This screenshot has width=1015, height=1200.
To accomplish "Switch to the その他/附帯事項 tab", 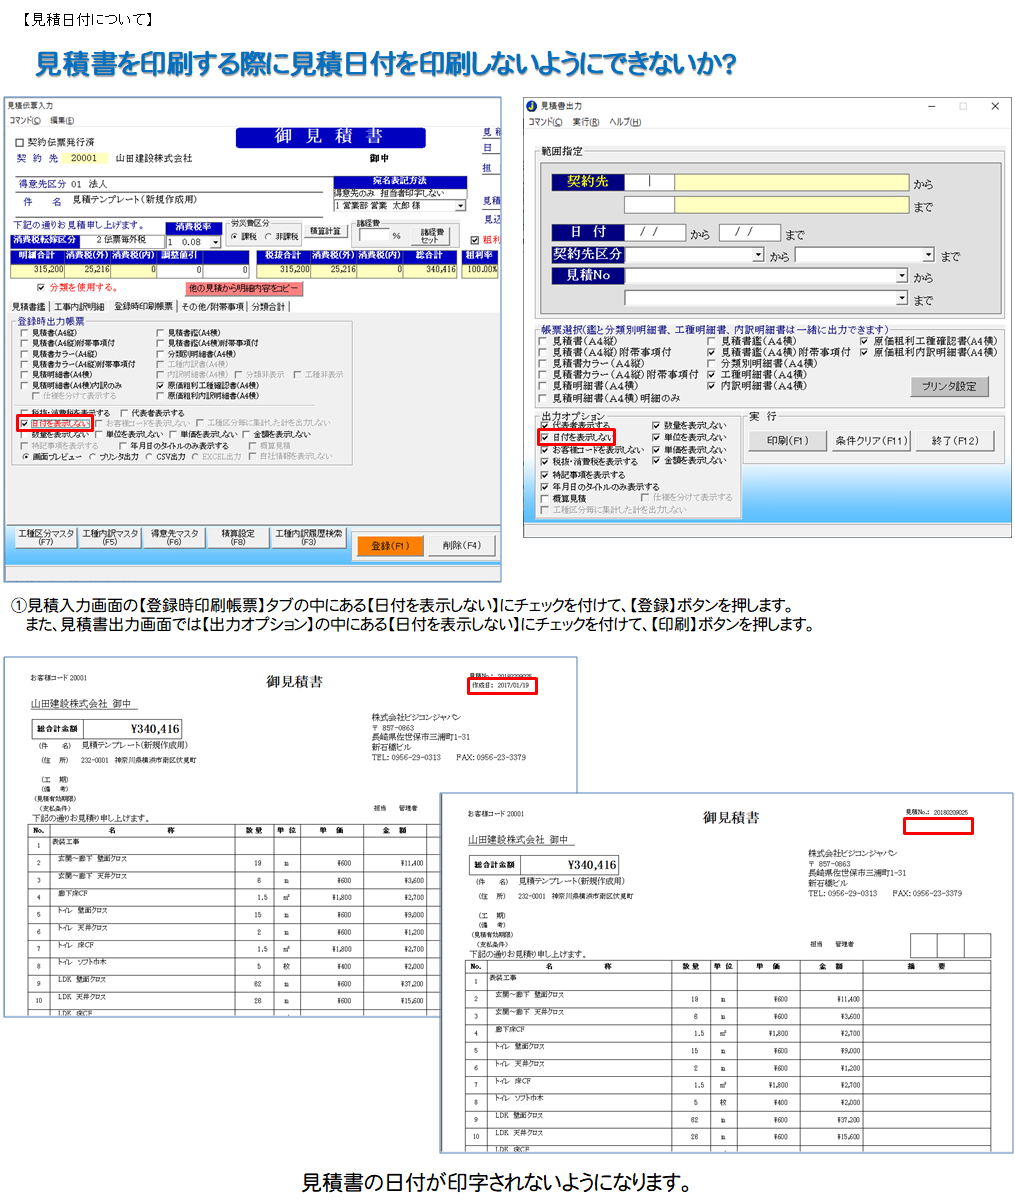I will click(x=212, y=307).
